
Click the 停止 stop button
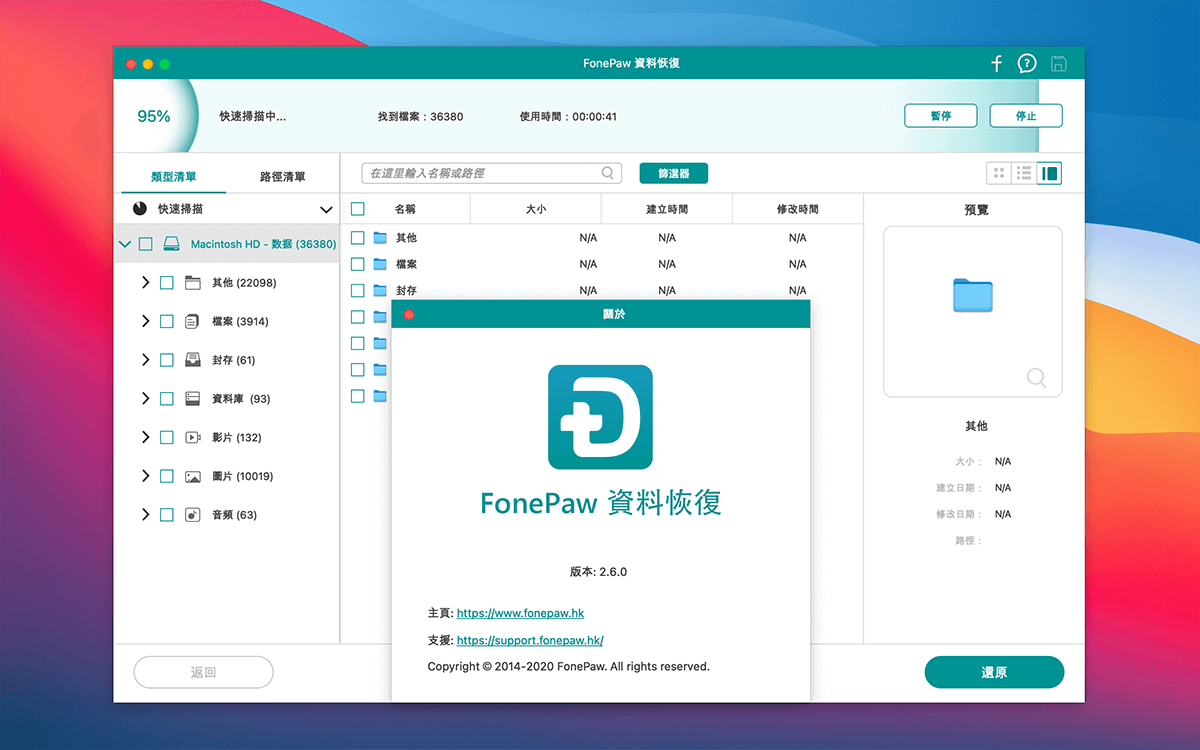pos(1026,116)
